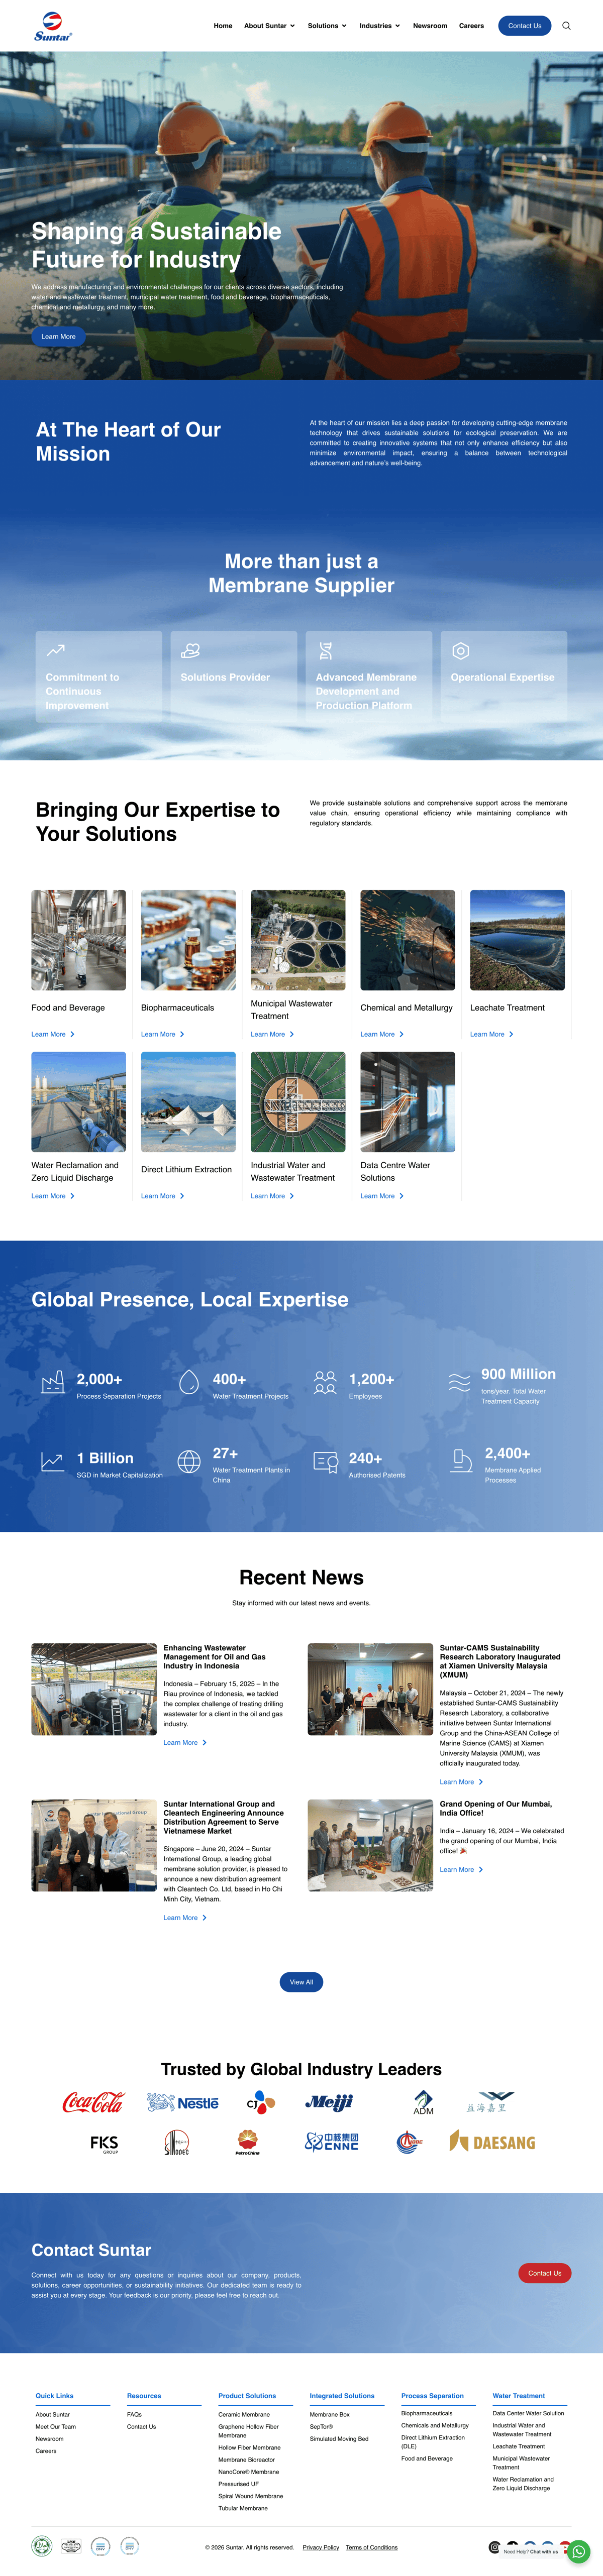603x2576 pixels.
Task: Open the Industrial Water and Wastewater thumbnail
Action: [x=298, y=1102]
